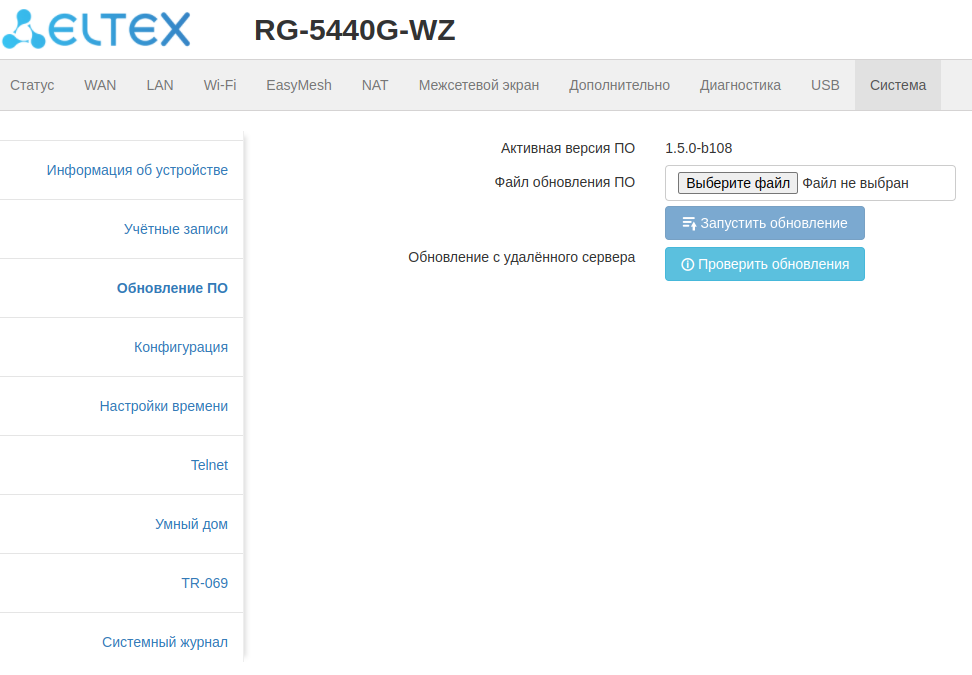Click the Запустить обновление button
The height and width of the screenshot is (675, 972).
click(x=765, y=223)
